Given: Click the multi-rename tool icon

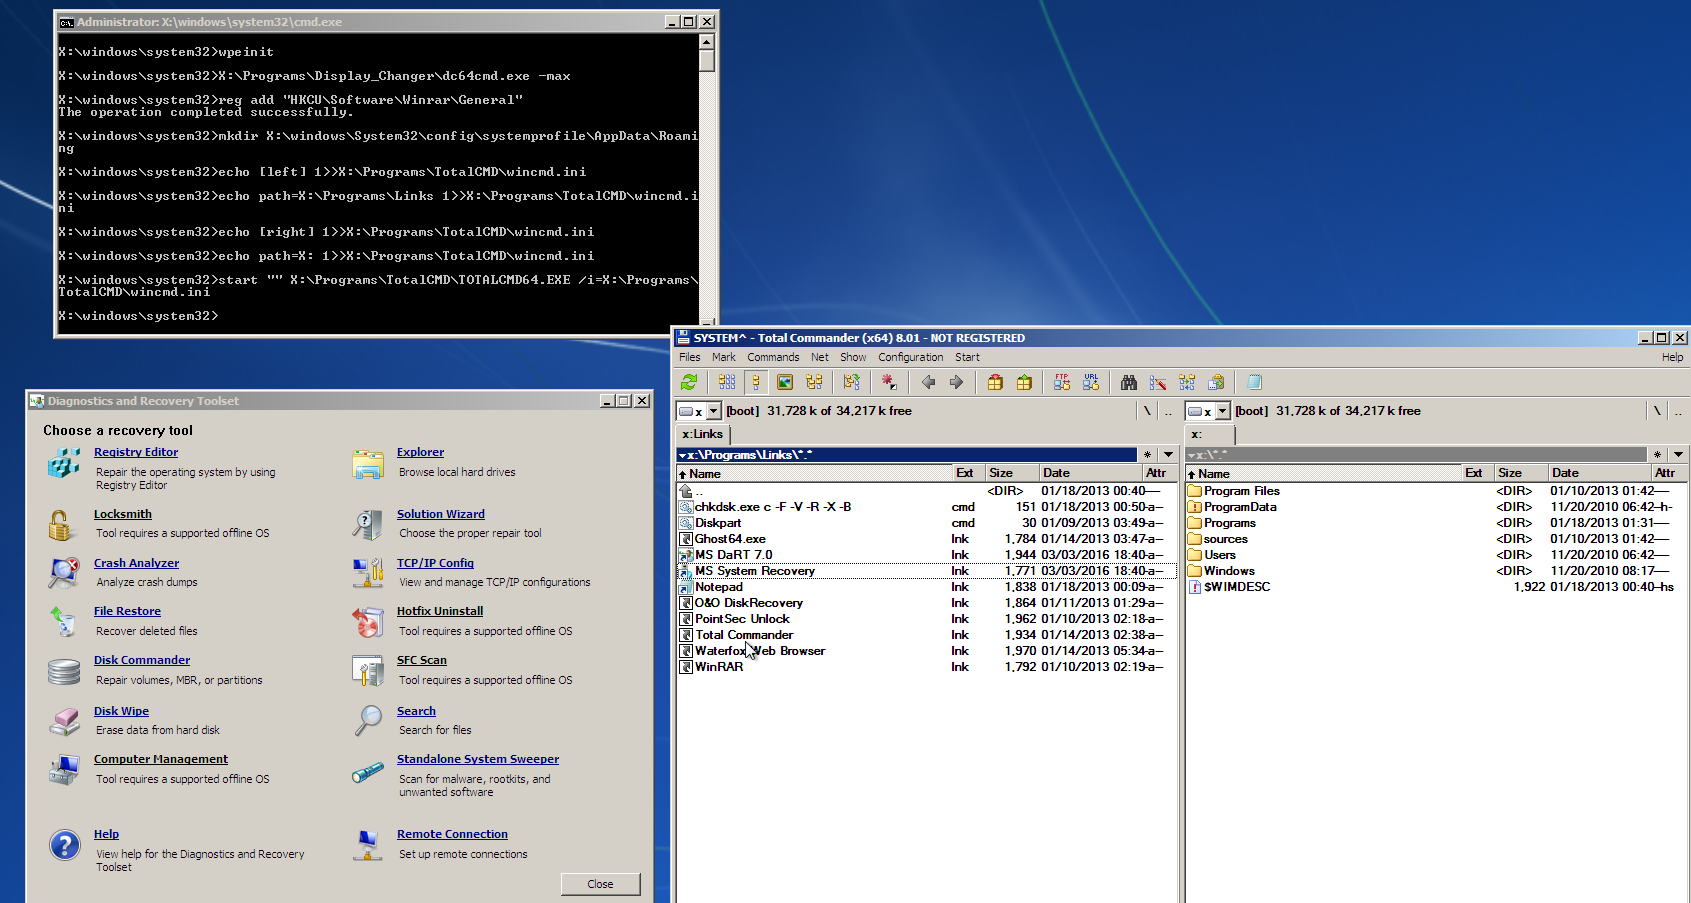Looking at the screenshot, I should pos(1158,382).
